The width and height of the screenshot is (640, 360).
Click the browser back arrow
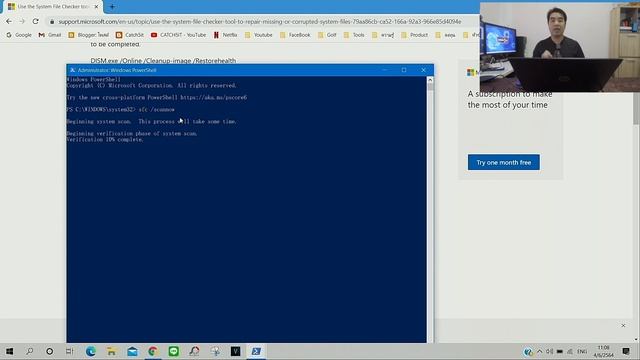(x=9, y=21)
